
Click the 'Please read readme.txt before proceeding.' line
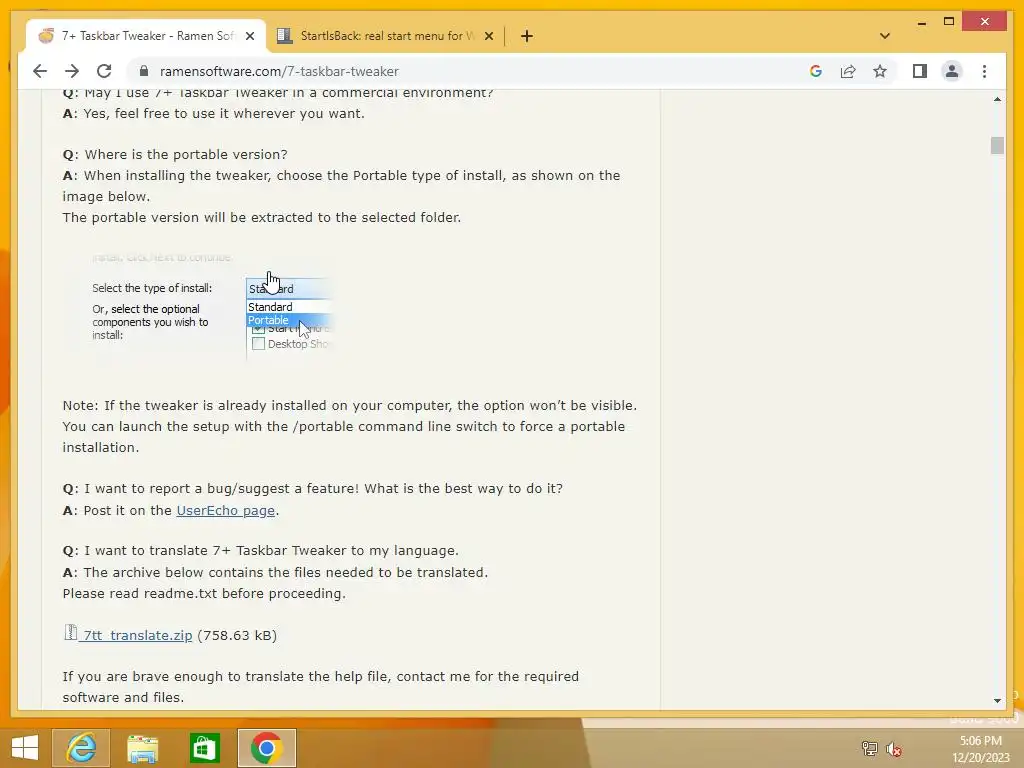(204, 594)
